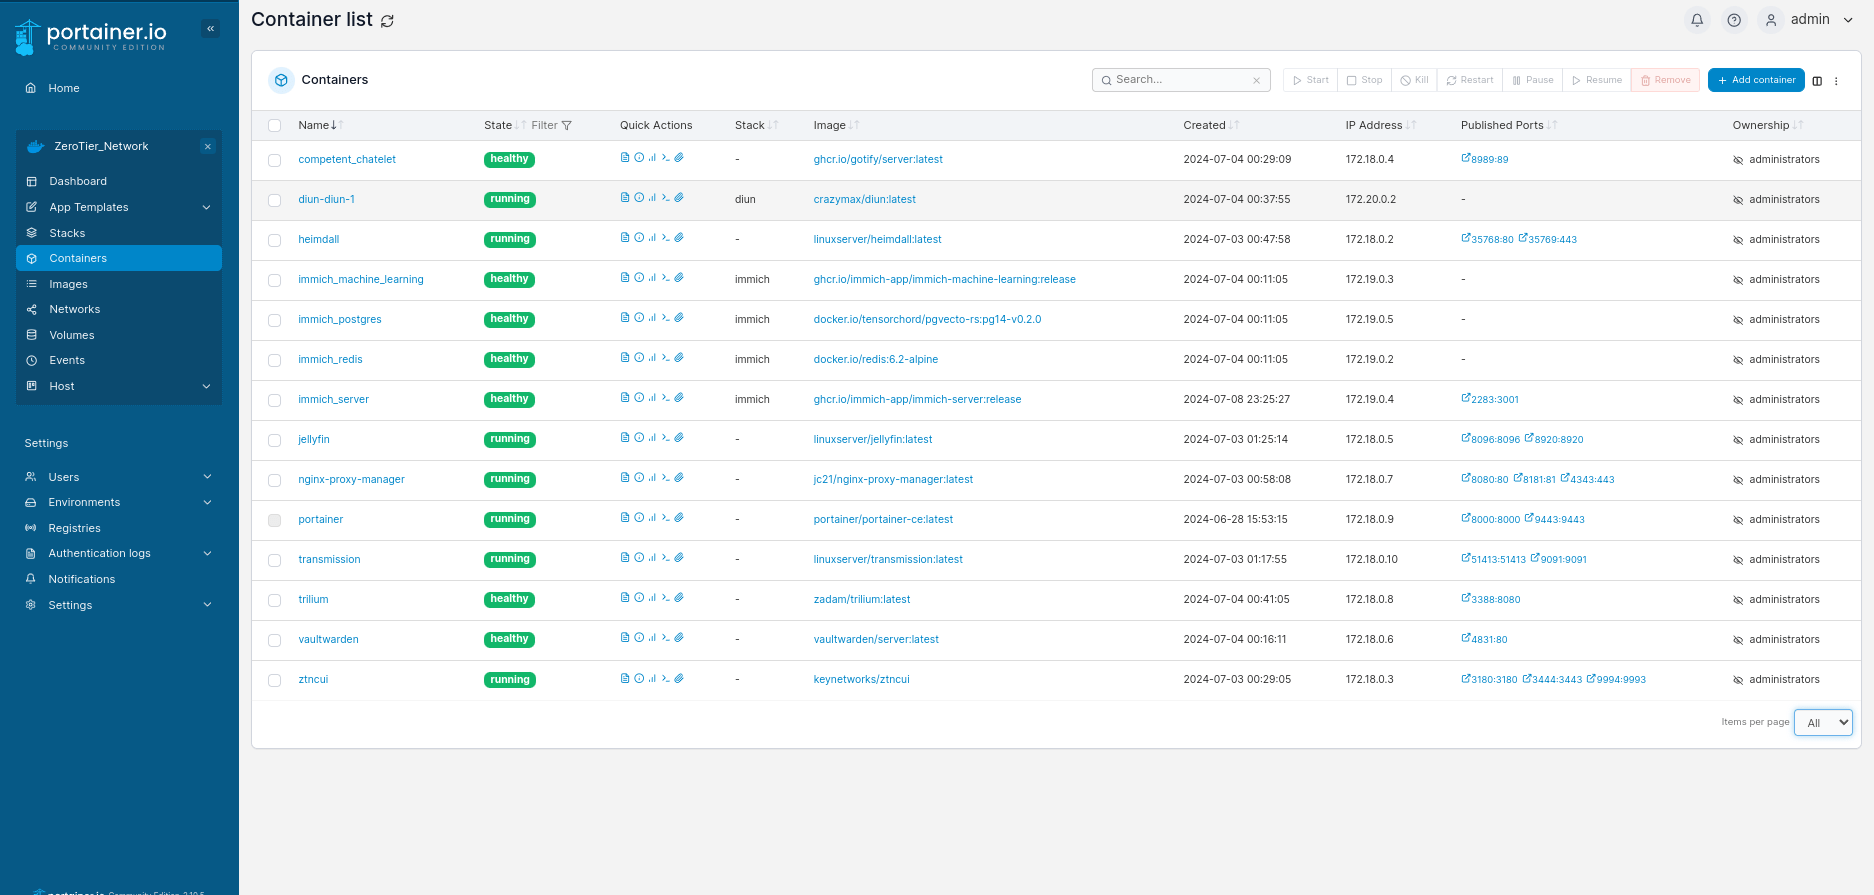Go to Home in sidebar

pos(64,88)
